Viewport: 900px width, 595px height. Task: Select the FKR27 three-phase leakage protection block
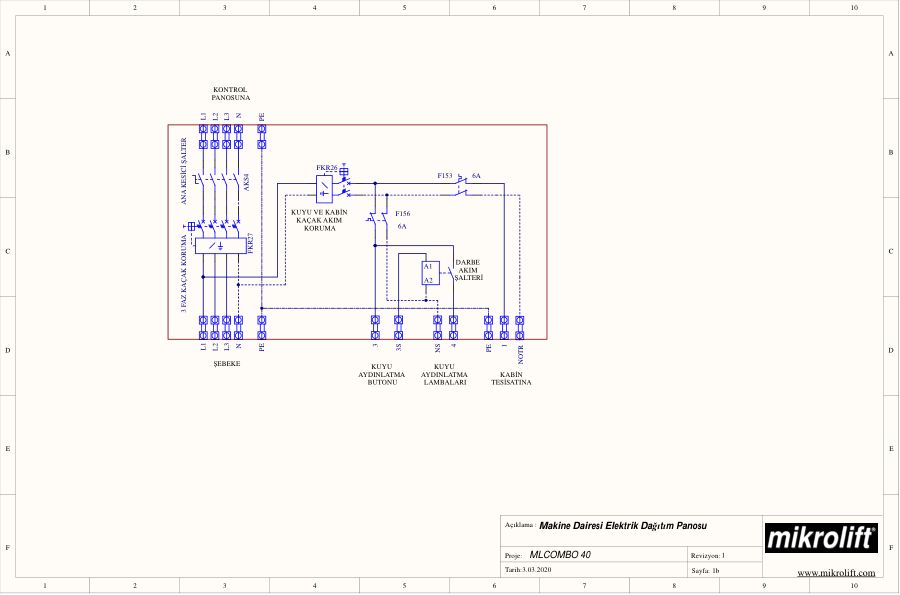pos(220,246)
